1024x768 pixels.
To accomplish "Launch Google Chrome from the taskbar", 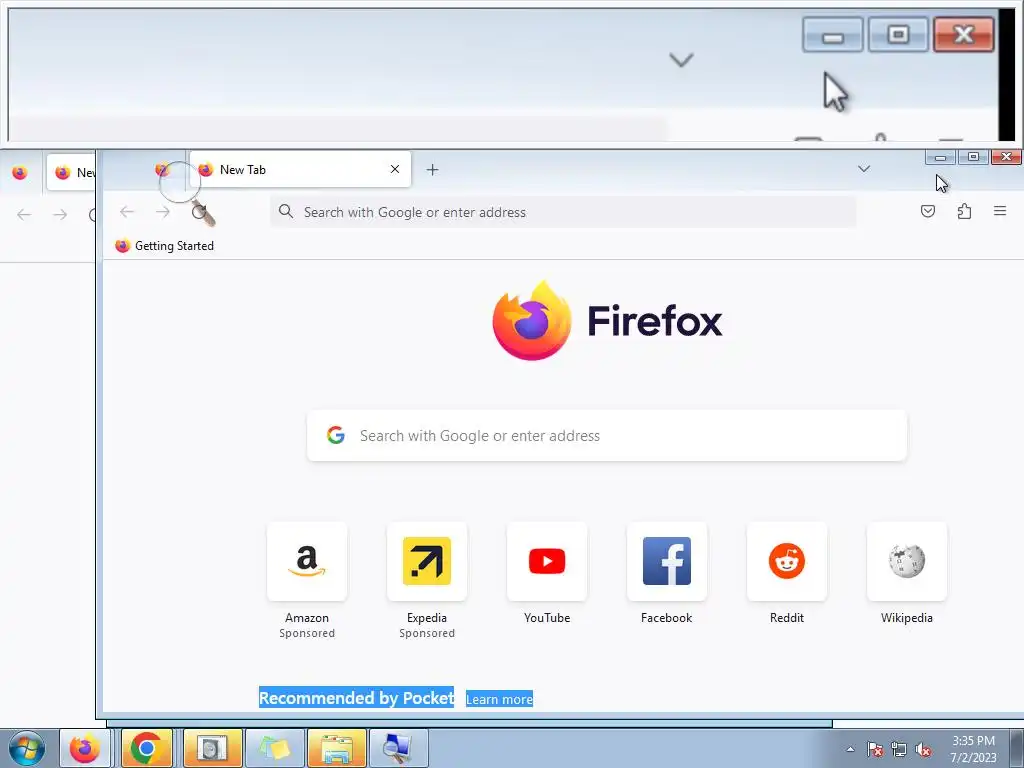I will pos(146,748).
